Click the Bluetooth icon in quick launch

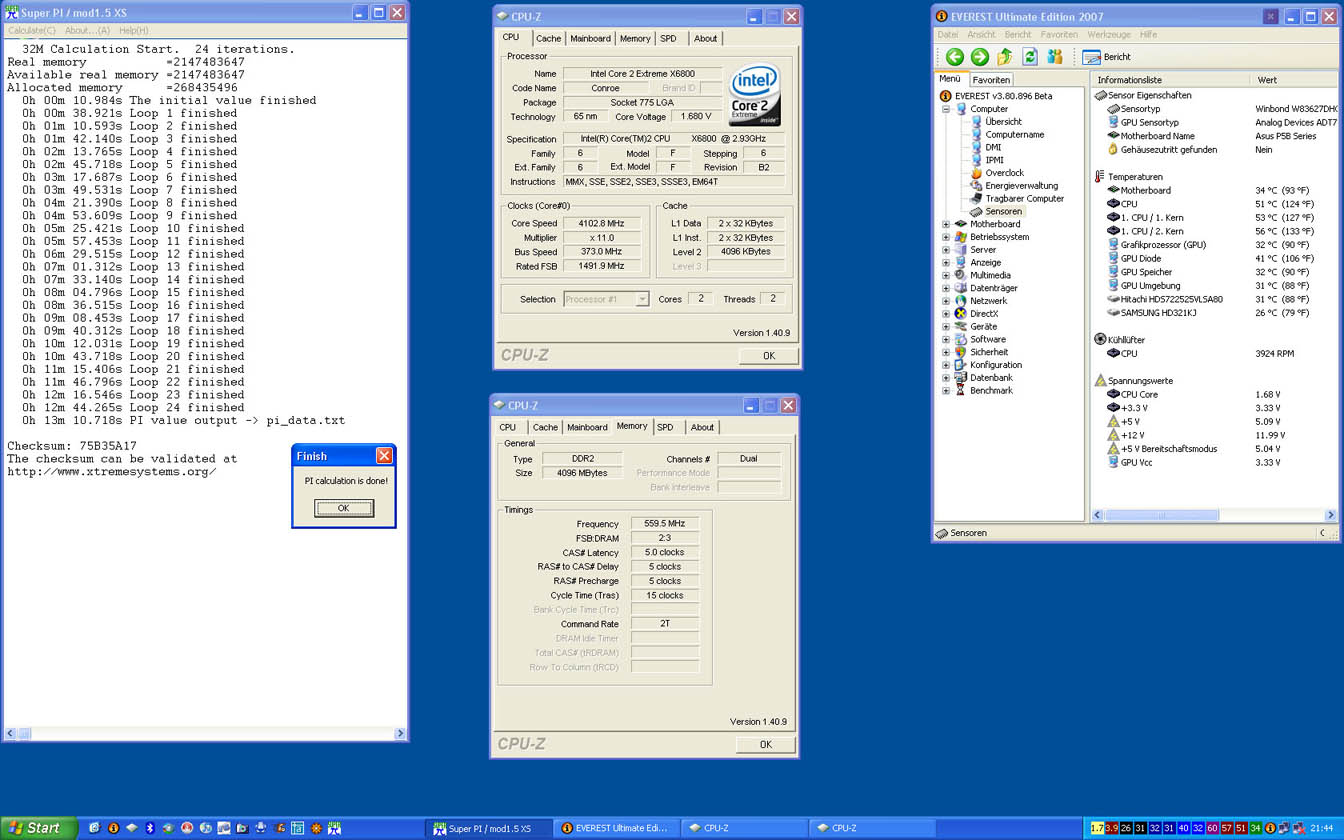pos(150,828)
